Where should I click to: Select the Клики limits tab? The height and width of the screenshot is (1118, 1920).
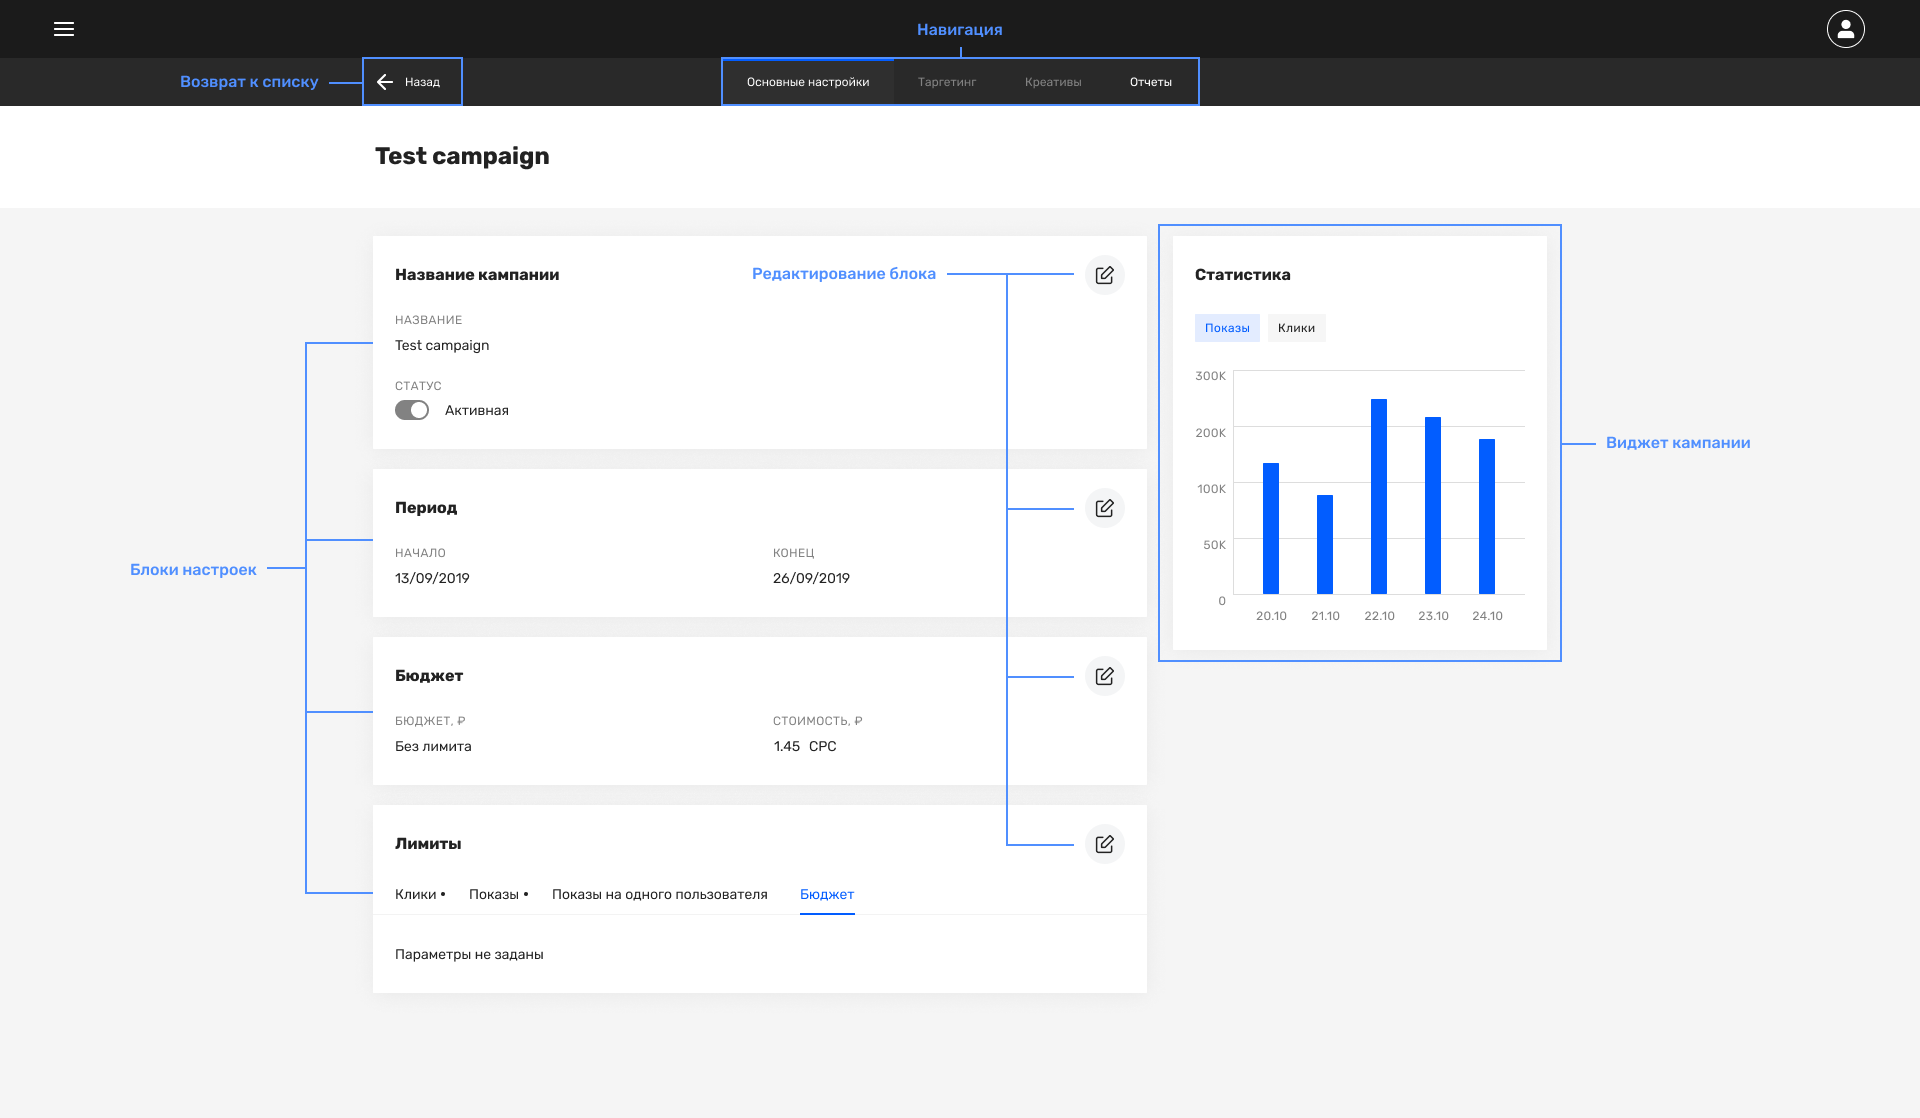[x=420, y=894]
